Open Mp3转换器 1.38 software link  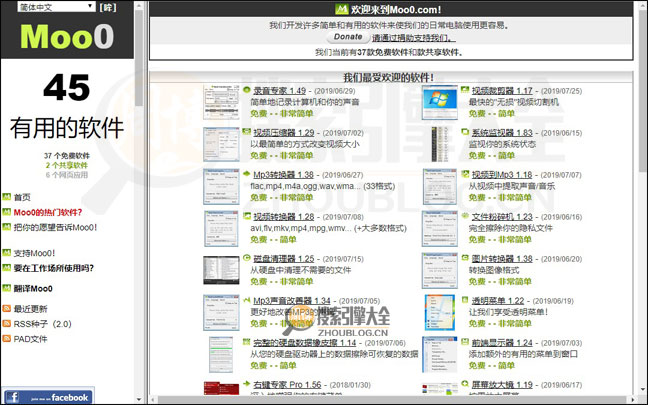(x=284, y=175)
